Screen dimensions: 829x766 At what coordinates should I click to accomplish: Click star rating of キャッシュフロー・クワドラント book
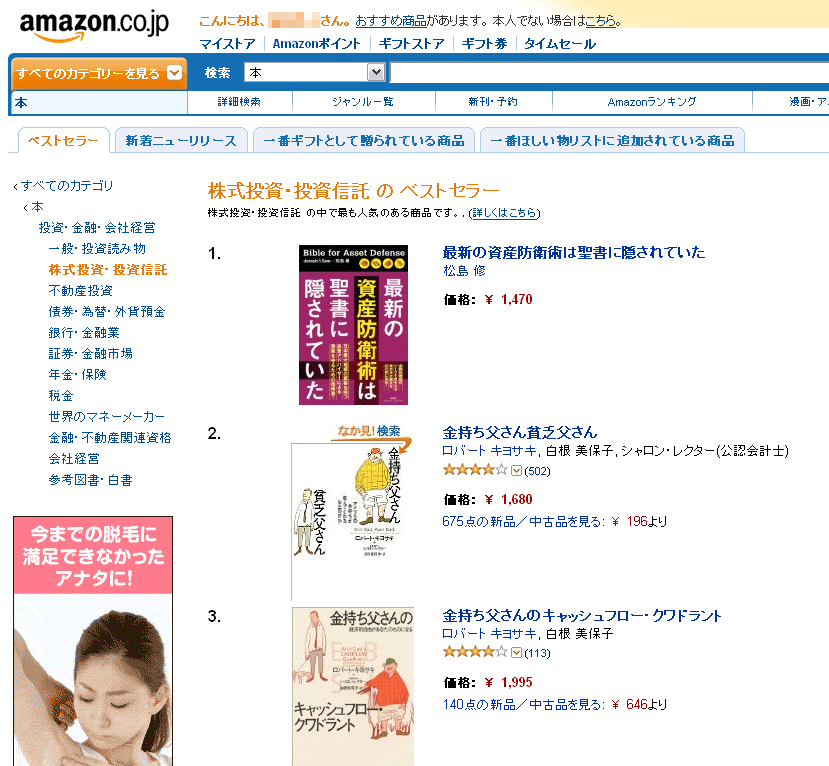point(475,652)
